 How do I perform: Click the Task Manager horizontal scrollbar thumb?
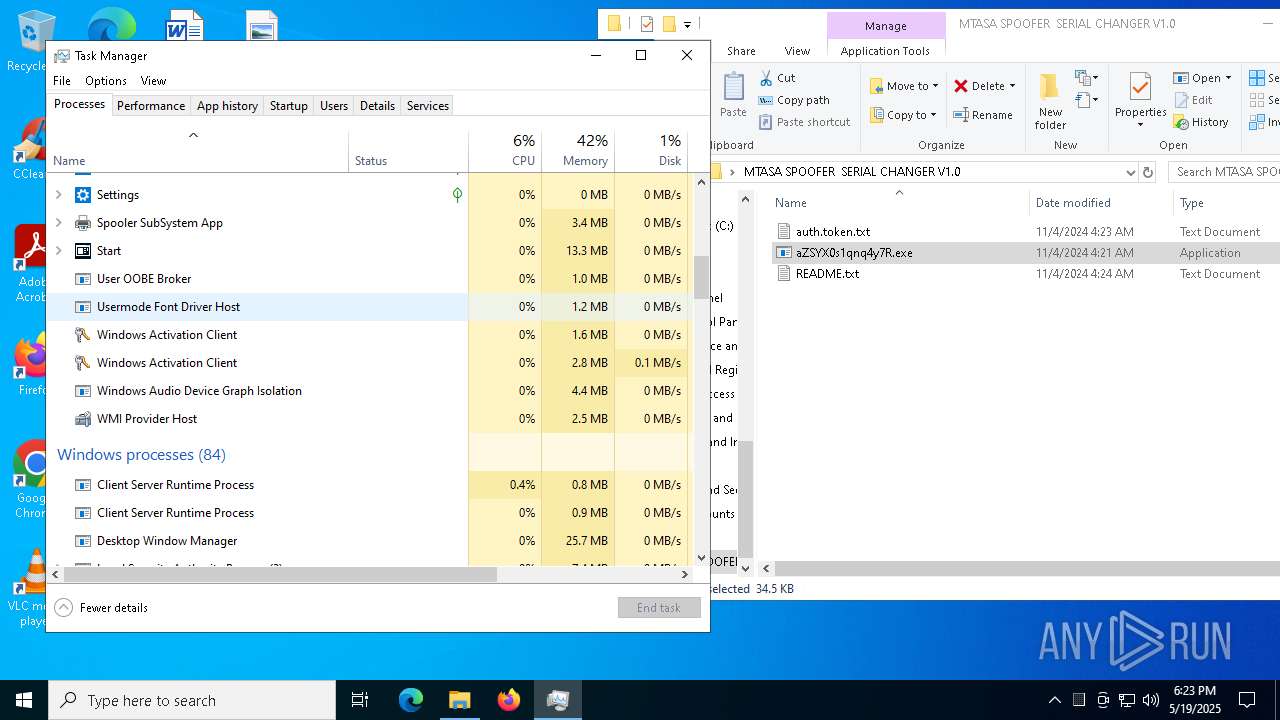click(280, 575)
